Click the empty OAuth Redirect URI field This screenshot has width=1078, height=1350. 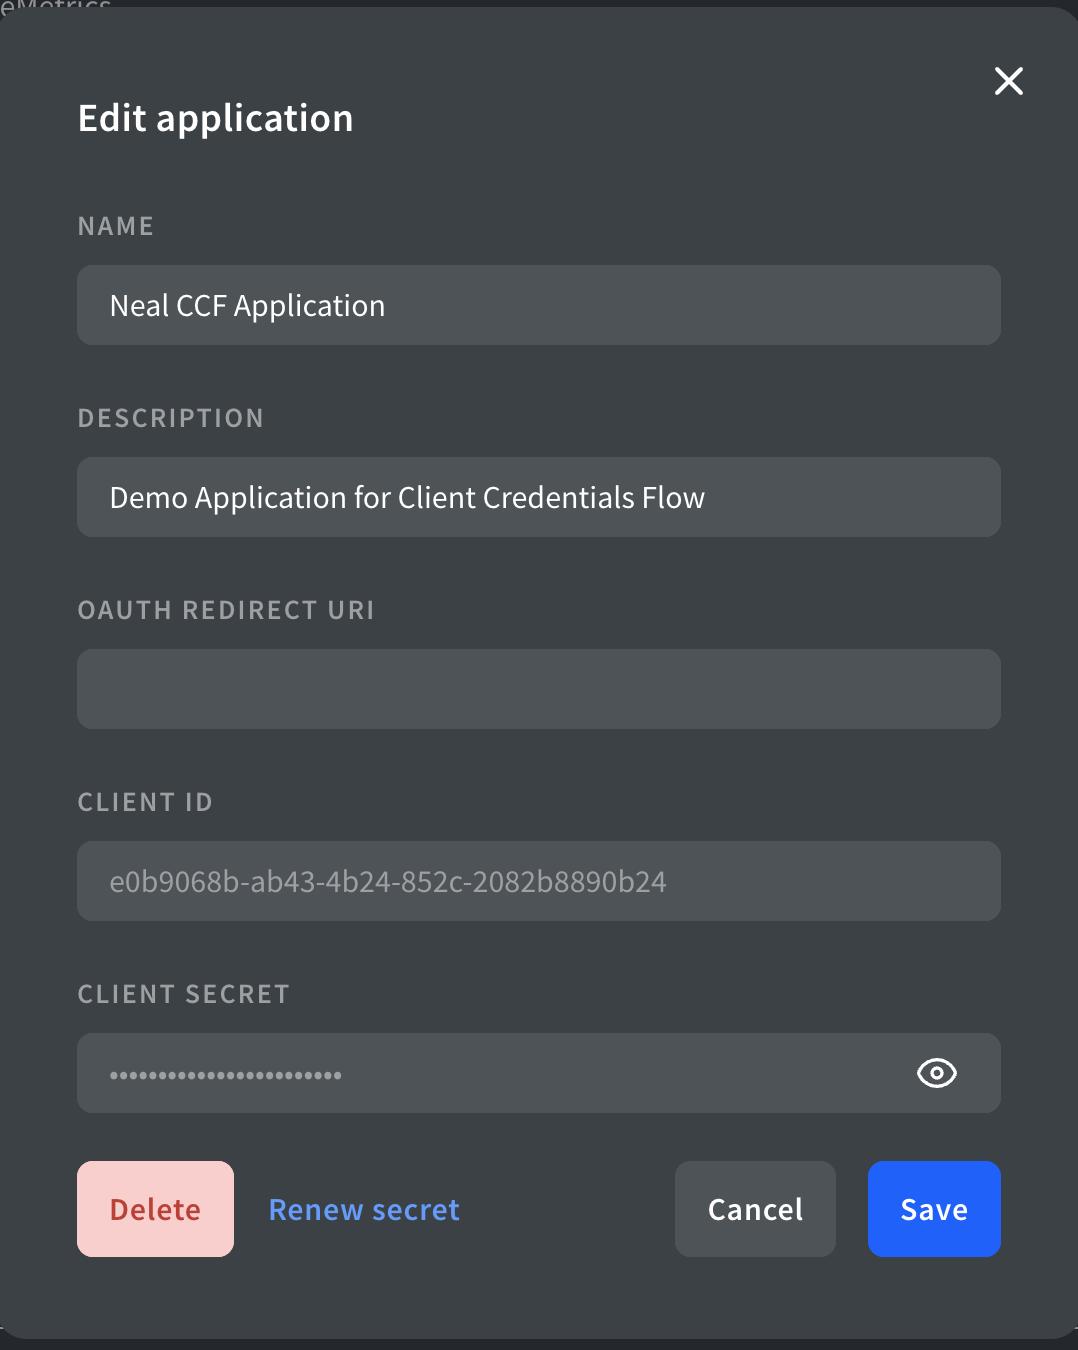point(538,689)
